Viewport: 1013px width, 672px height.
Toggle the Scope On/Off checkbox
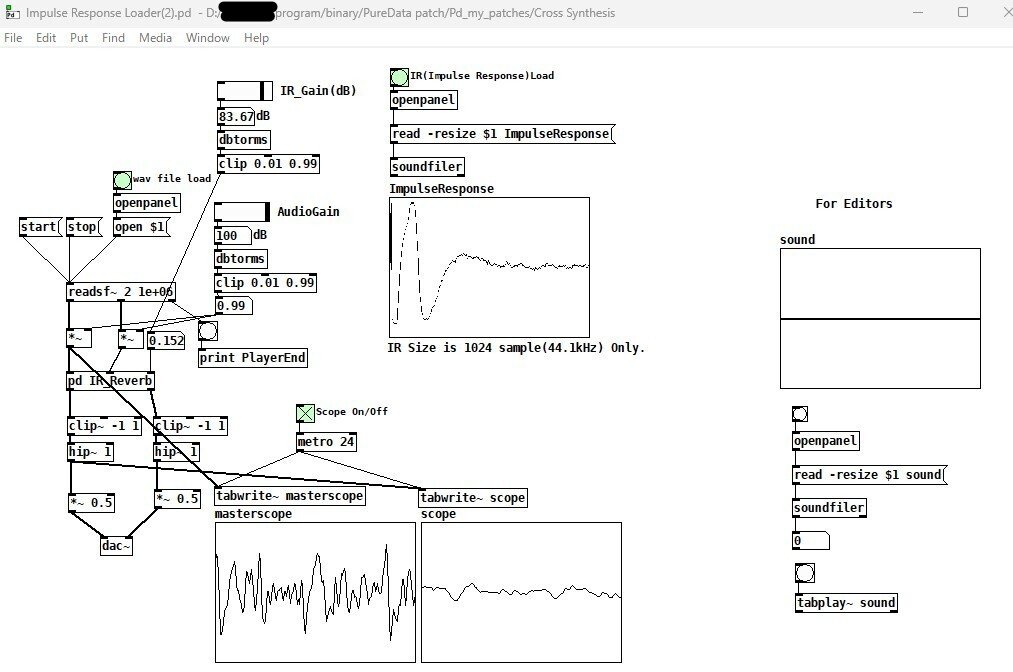point(303,411)
